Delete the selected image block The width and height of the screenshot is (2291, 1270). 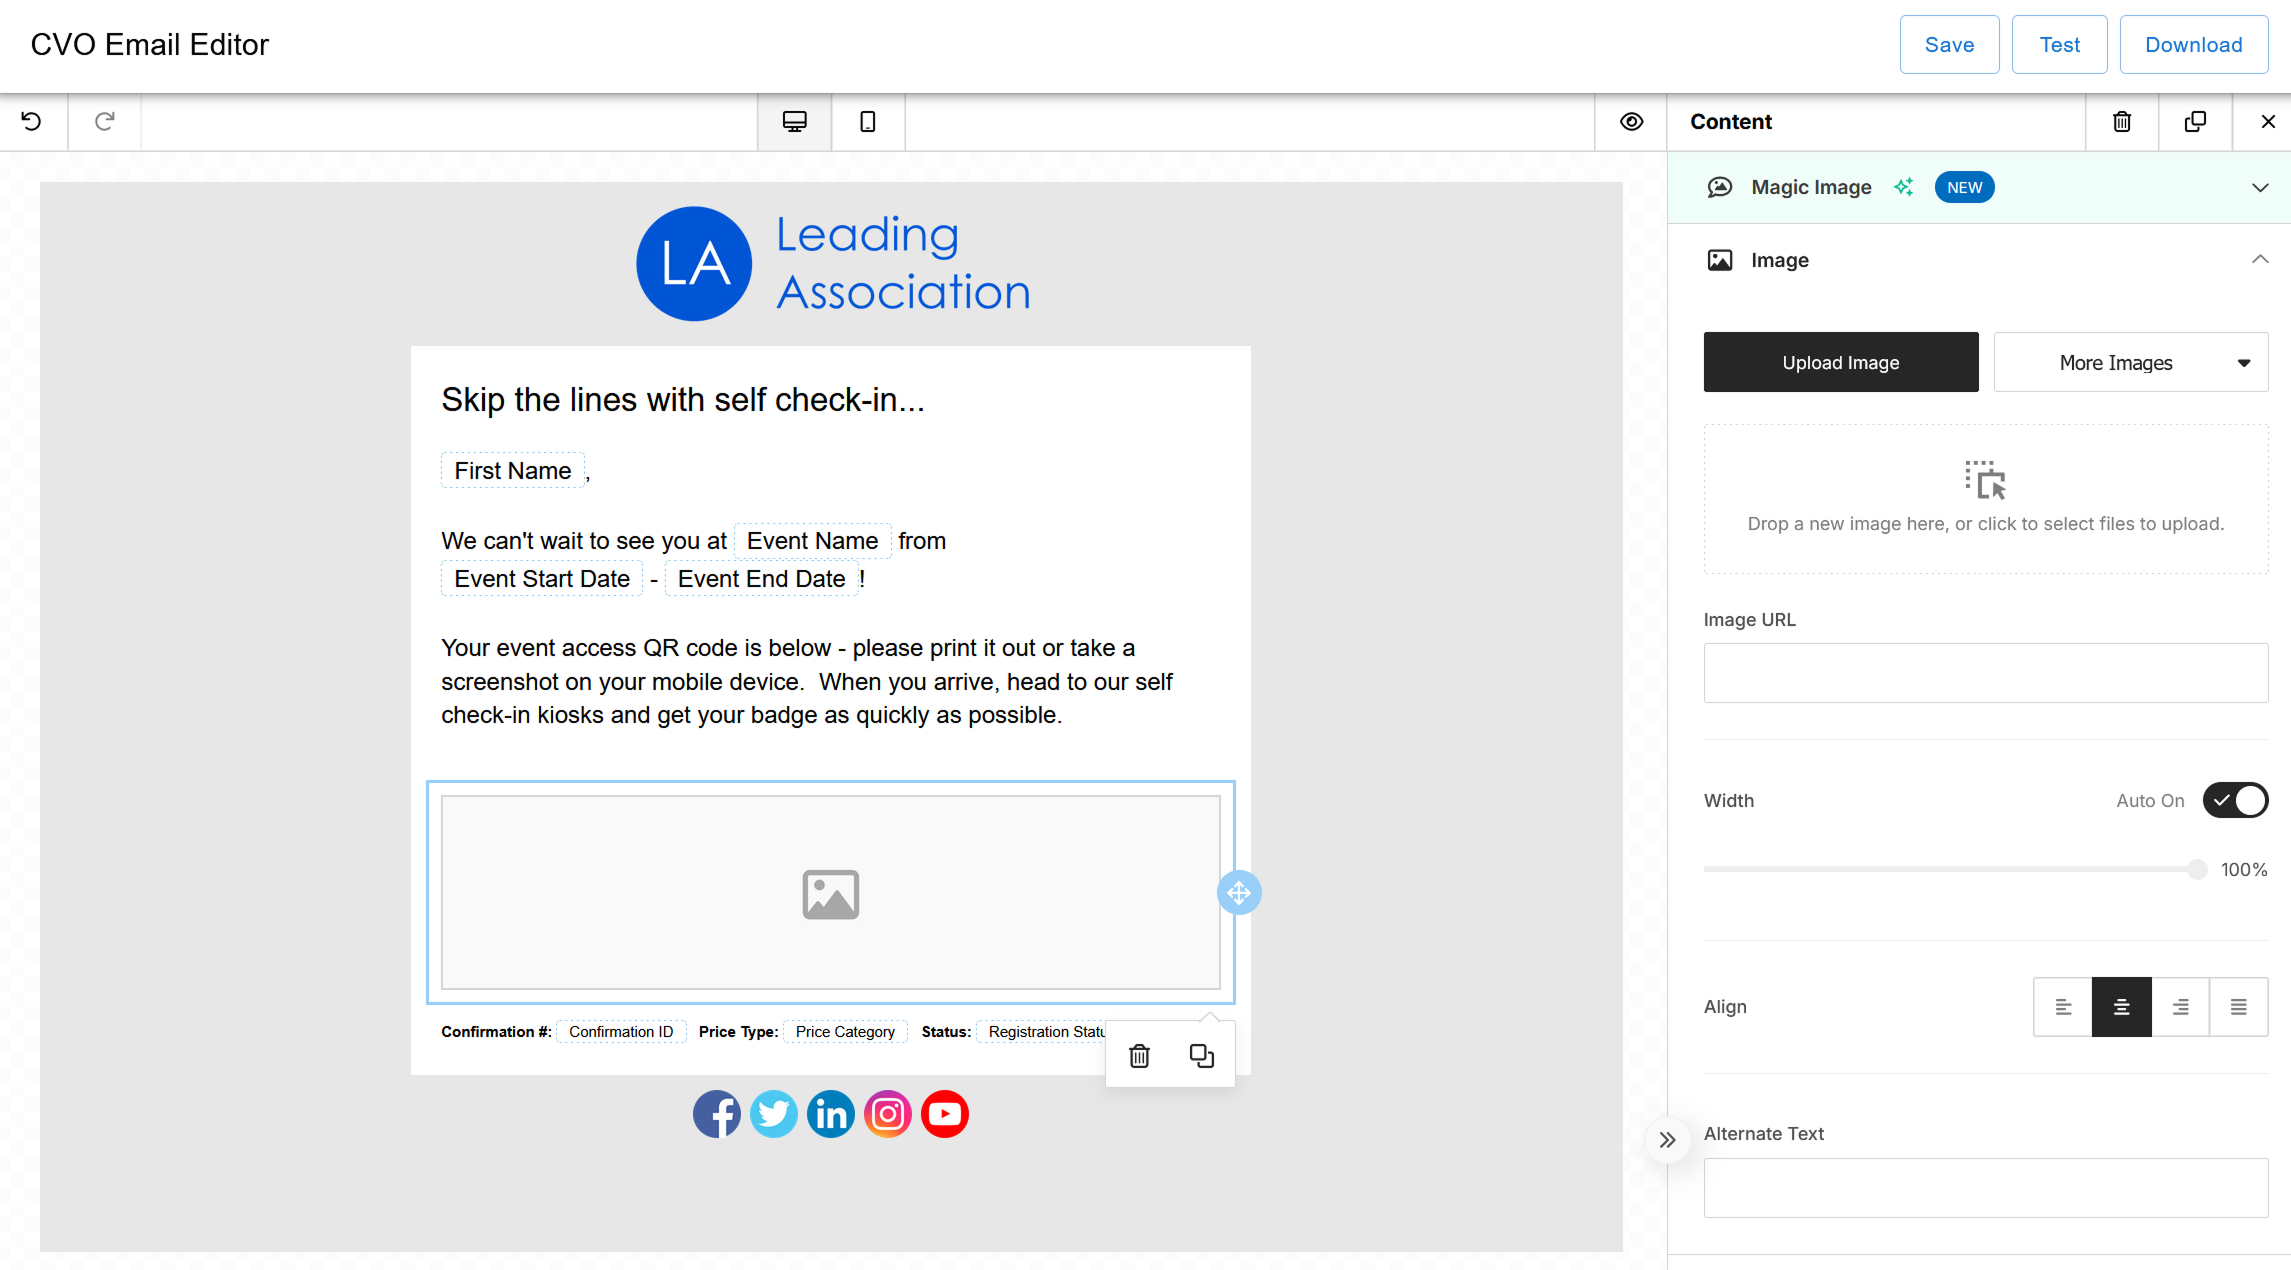pyautogui.click(x=1139, y=1056)
